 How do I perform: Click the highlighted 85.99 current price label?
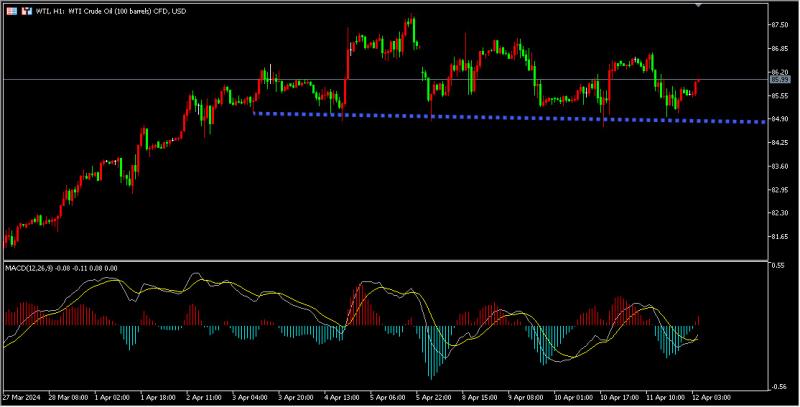[x=781, y=79]
